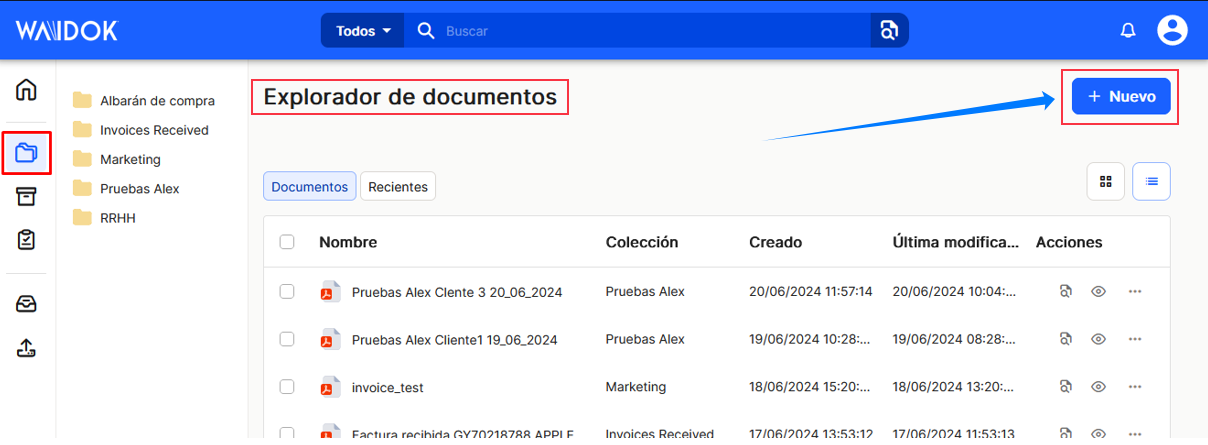
Task: Switch to the Recientes tab
Action: [x=398, y=186]
